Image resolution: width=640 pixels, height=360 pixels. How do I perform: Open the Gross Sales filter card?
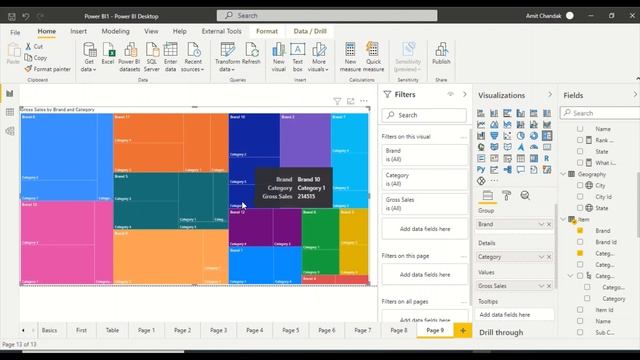tap(424, 204)
